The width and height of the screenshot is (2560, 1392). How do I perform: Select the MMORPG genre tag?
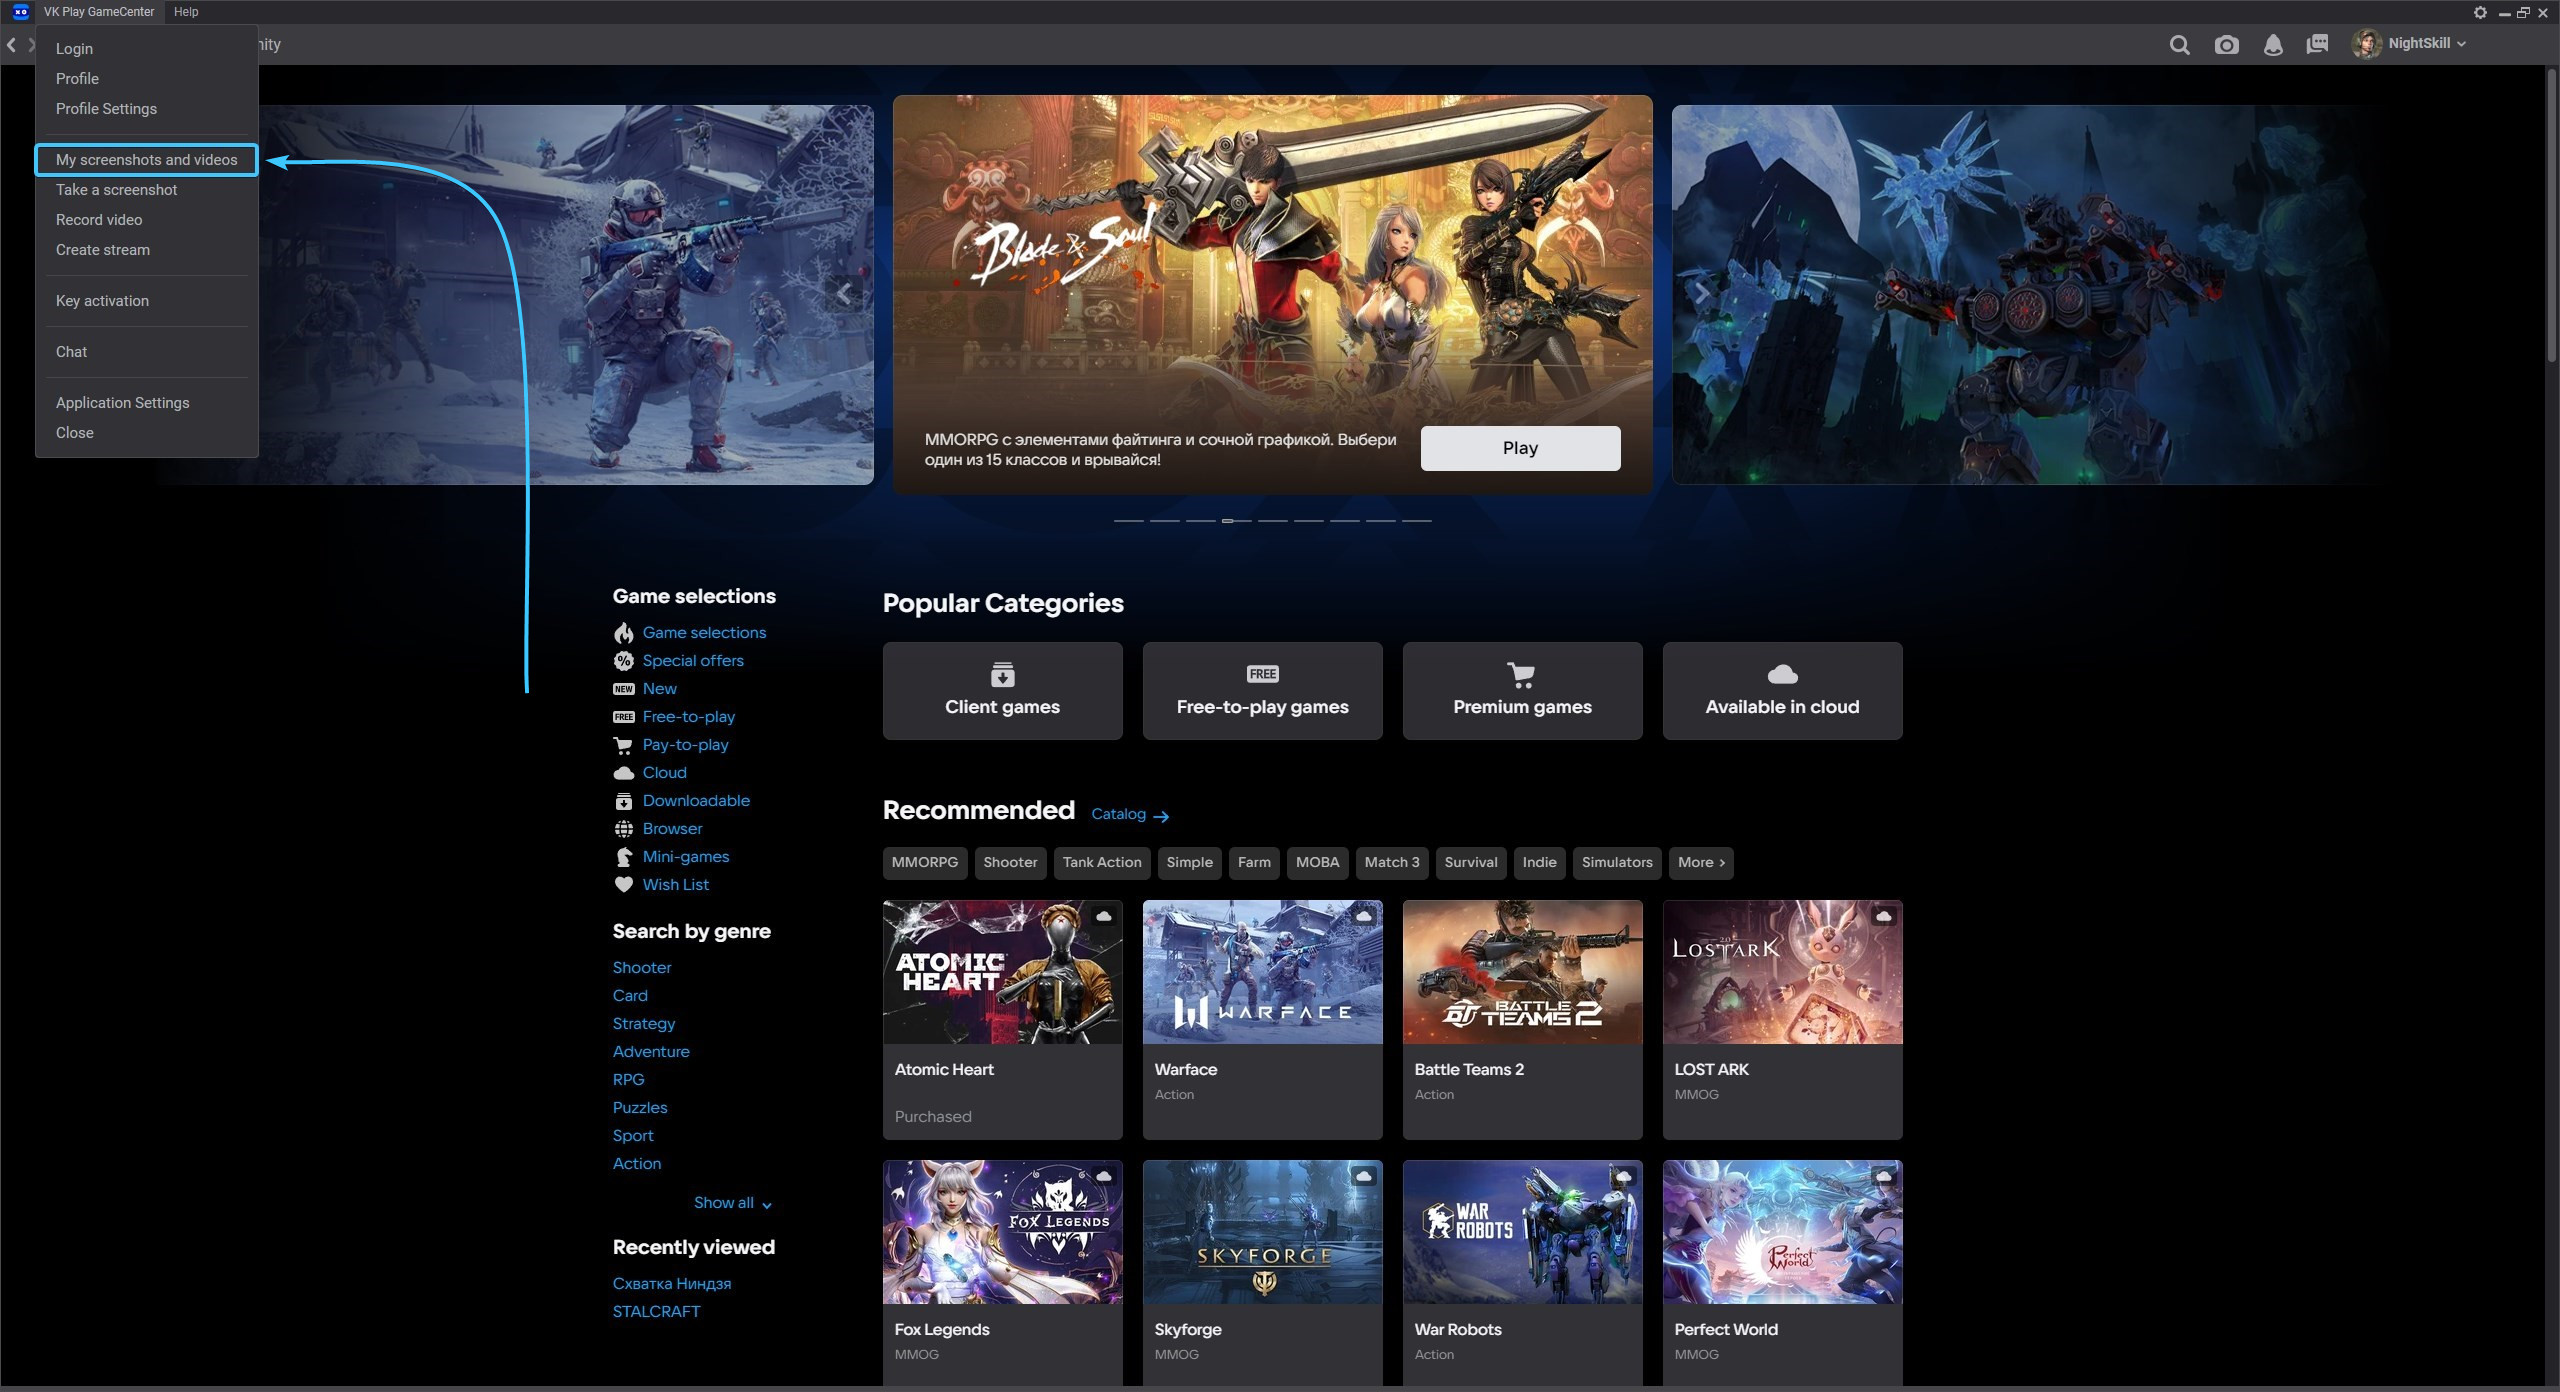[x=924, y=862]
